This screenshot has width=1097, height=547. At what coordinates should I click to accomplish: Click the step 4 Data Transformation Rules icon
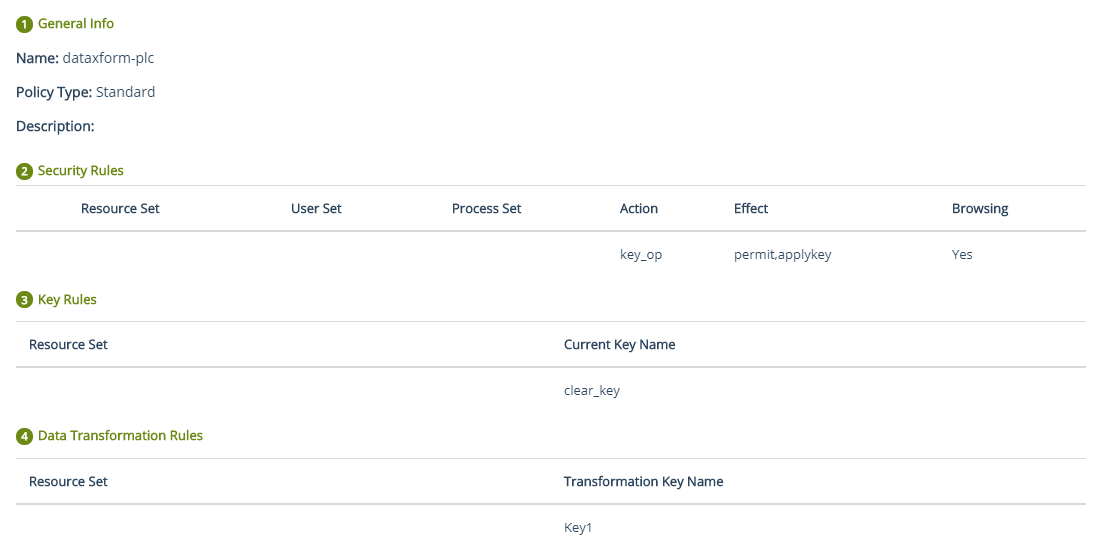24,436
